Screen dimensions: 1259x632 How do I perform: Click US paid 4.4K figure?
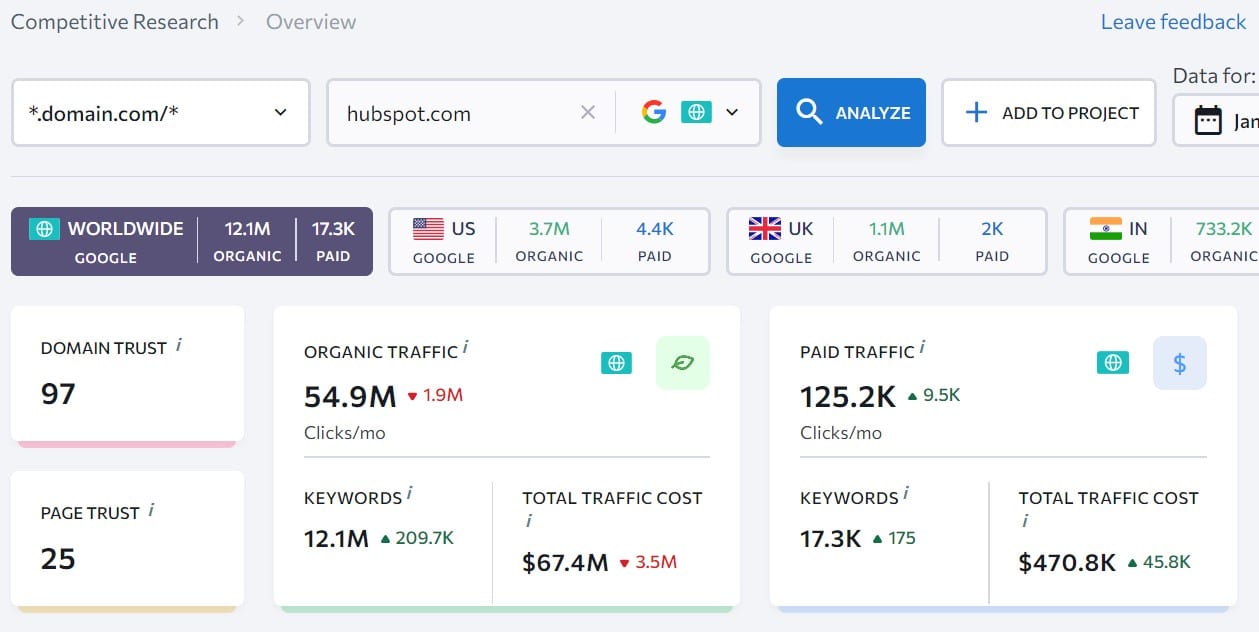click(655, 229)
